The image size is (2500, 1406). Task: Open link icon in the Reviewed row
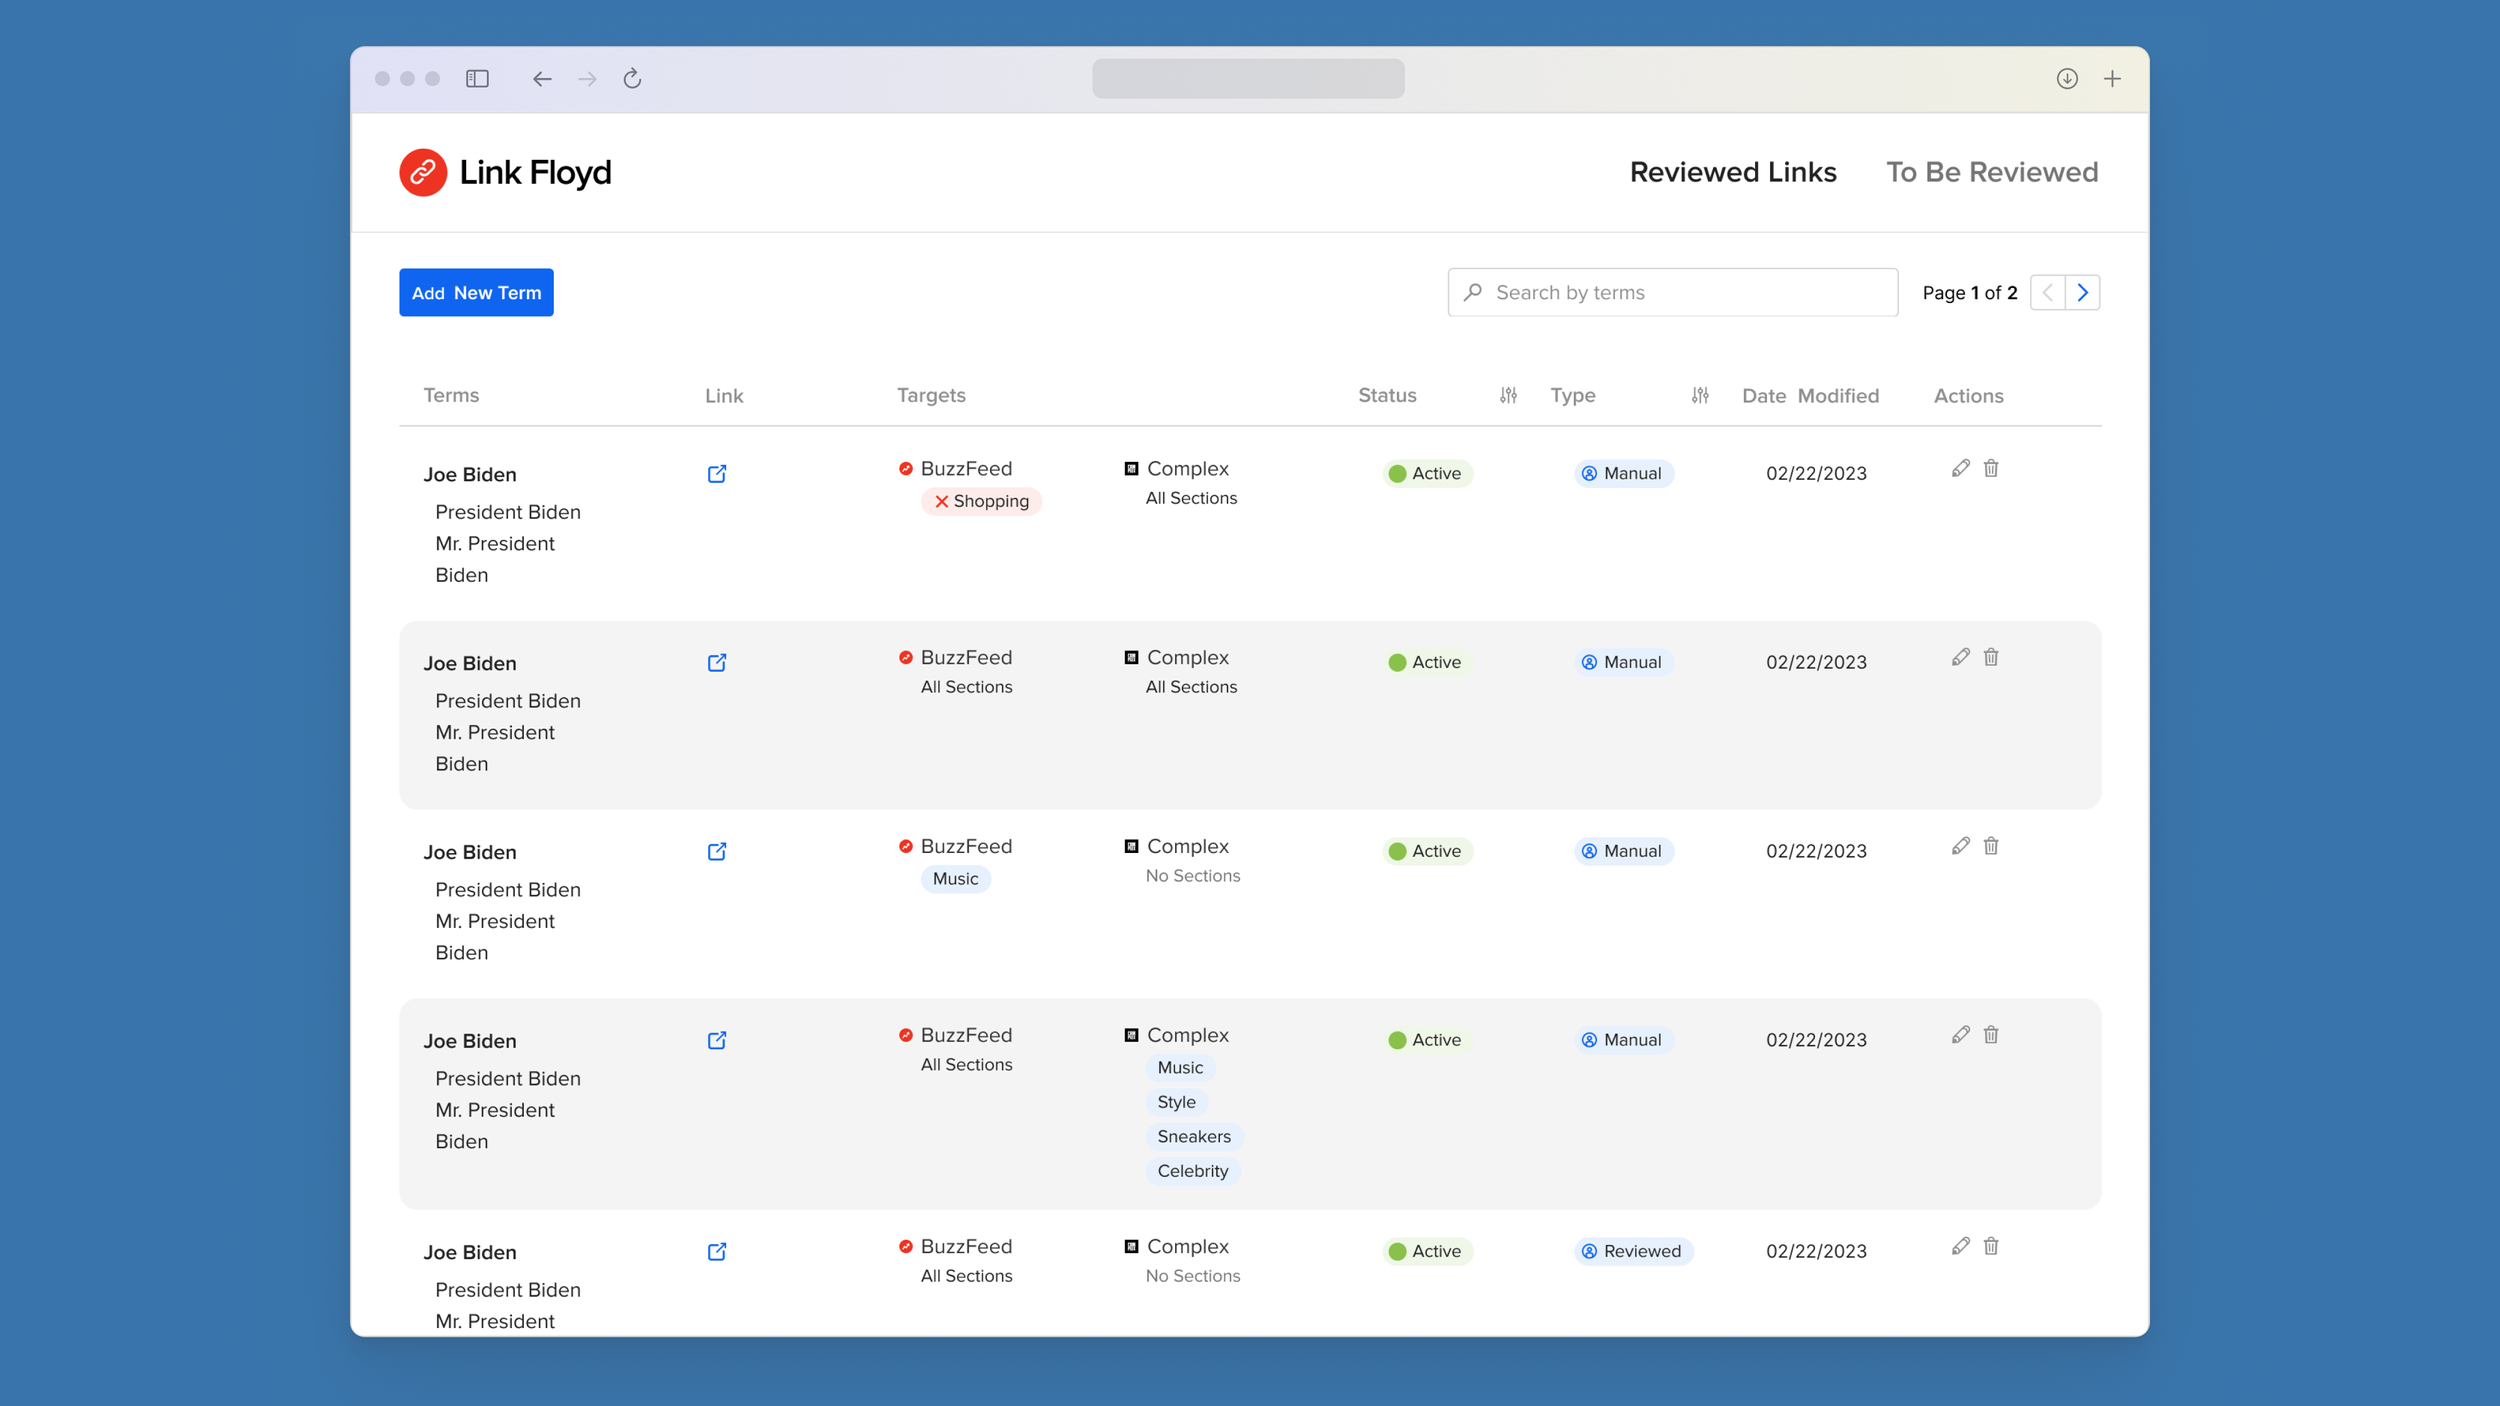(716, 1252)
